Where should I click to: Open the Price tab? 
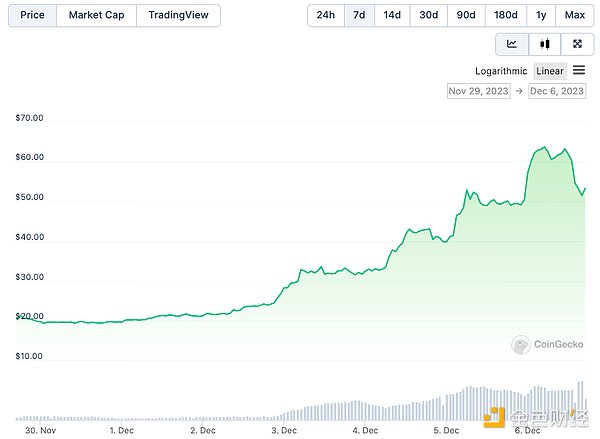tap(32, 15)
